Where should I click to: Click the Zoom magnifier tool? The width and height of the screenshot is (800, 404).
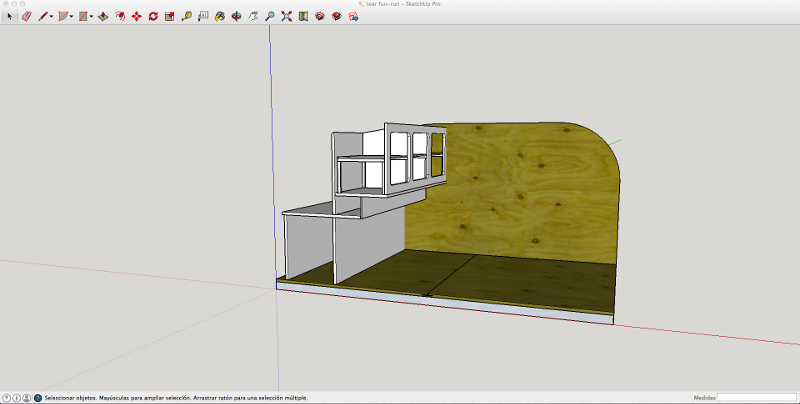coord(270,17)
